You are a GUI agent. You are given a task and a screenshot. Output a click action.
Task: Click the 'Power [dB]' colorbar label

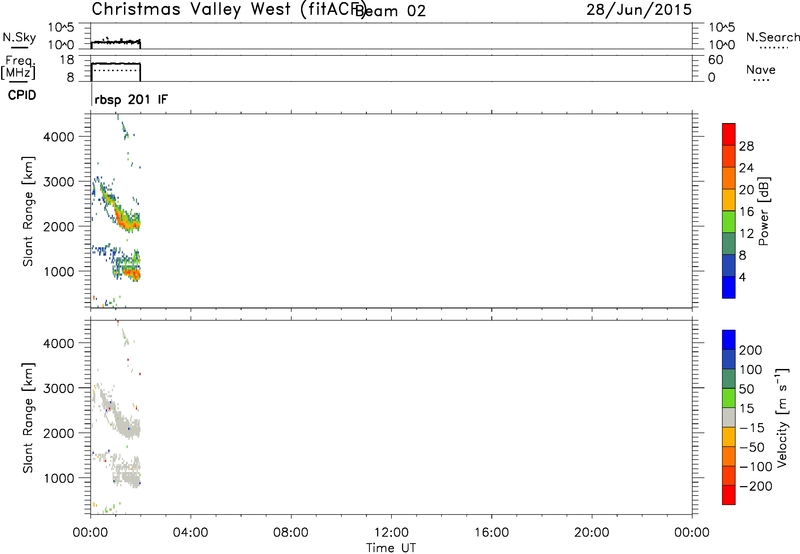pyautogui.click(x=763, y=211)
